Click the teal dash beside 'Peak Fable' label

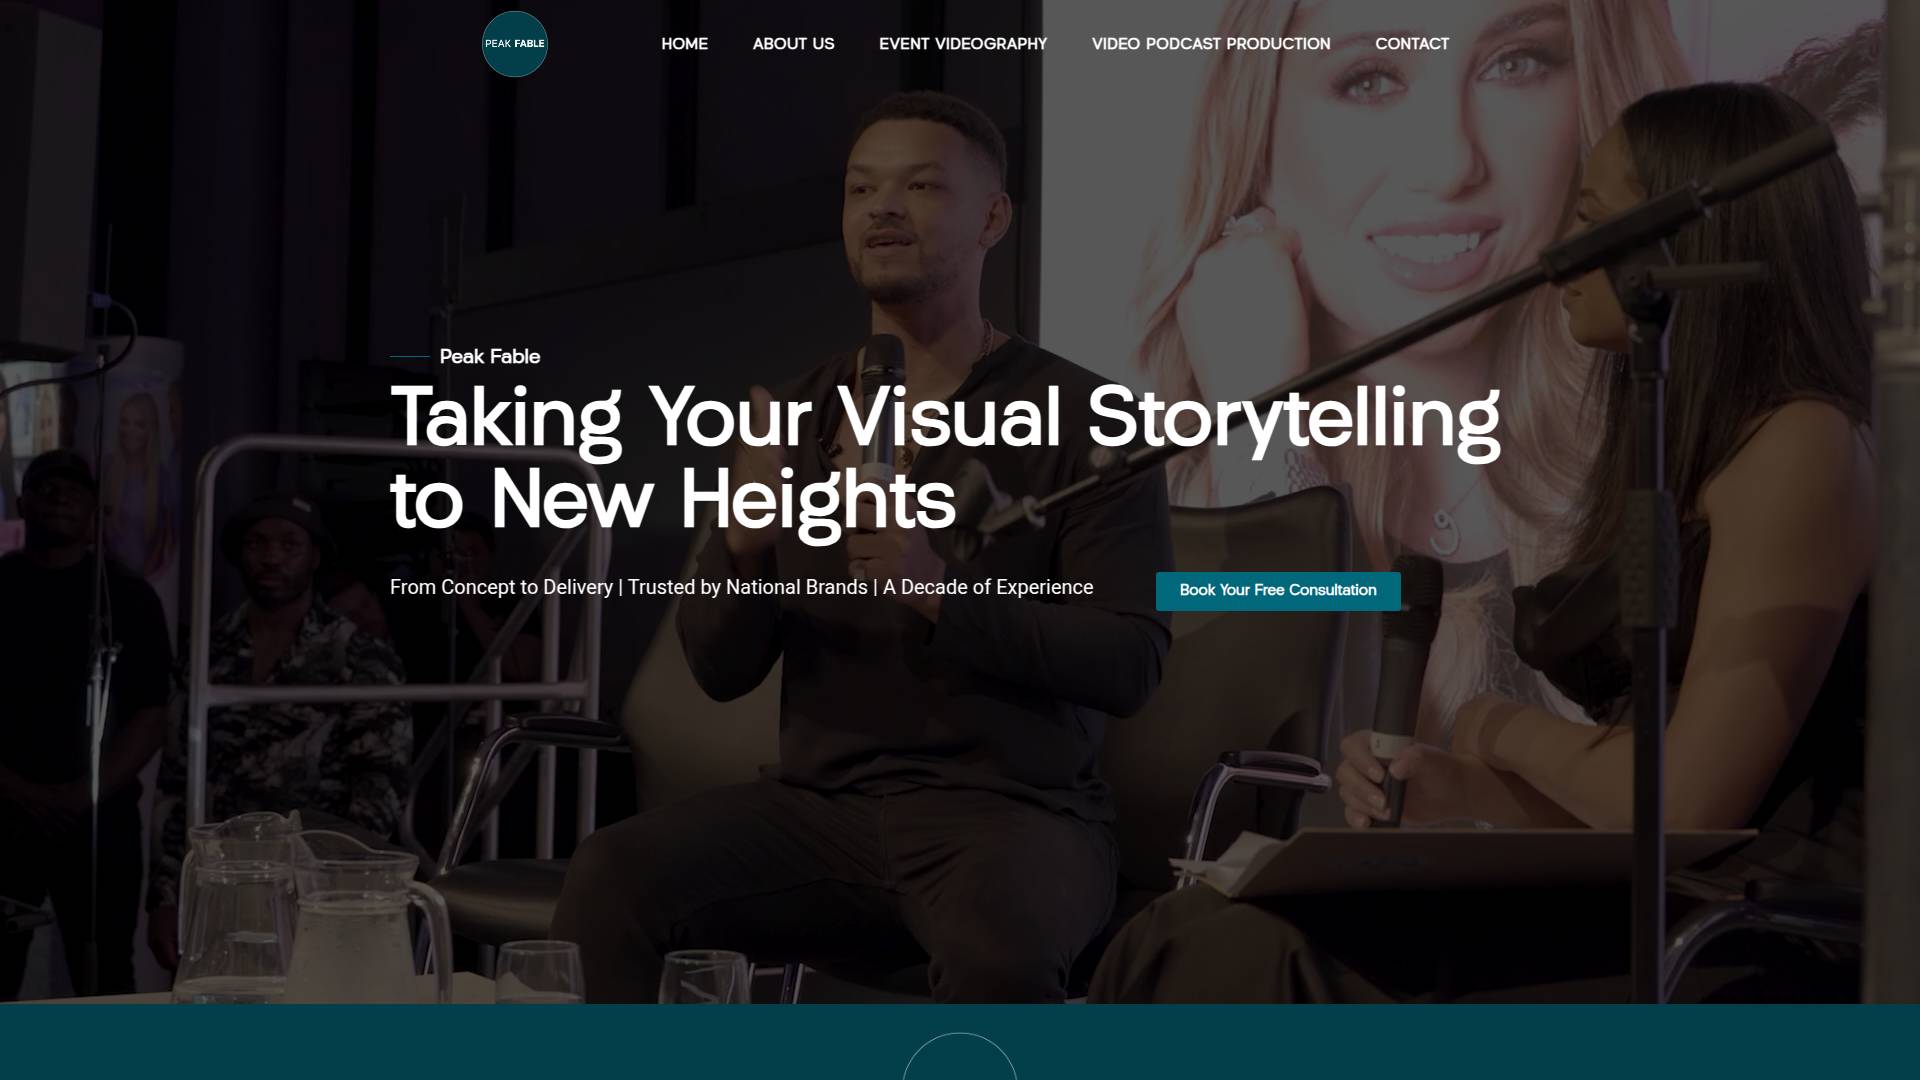coord(409,357)
